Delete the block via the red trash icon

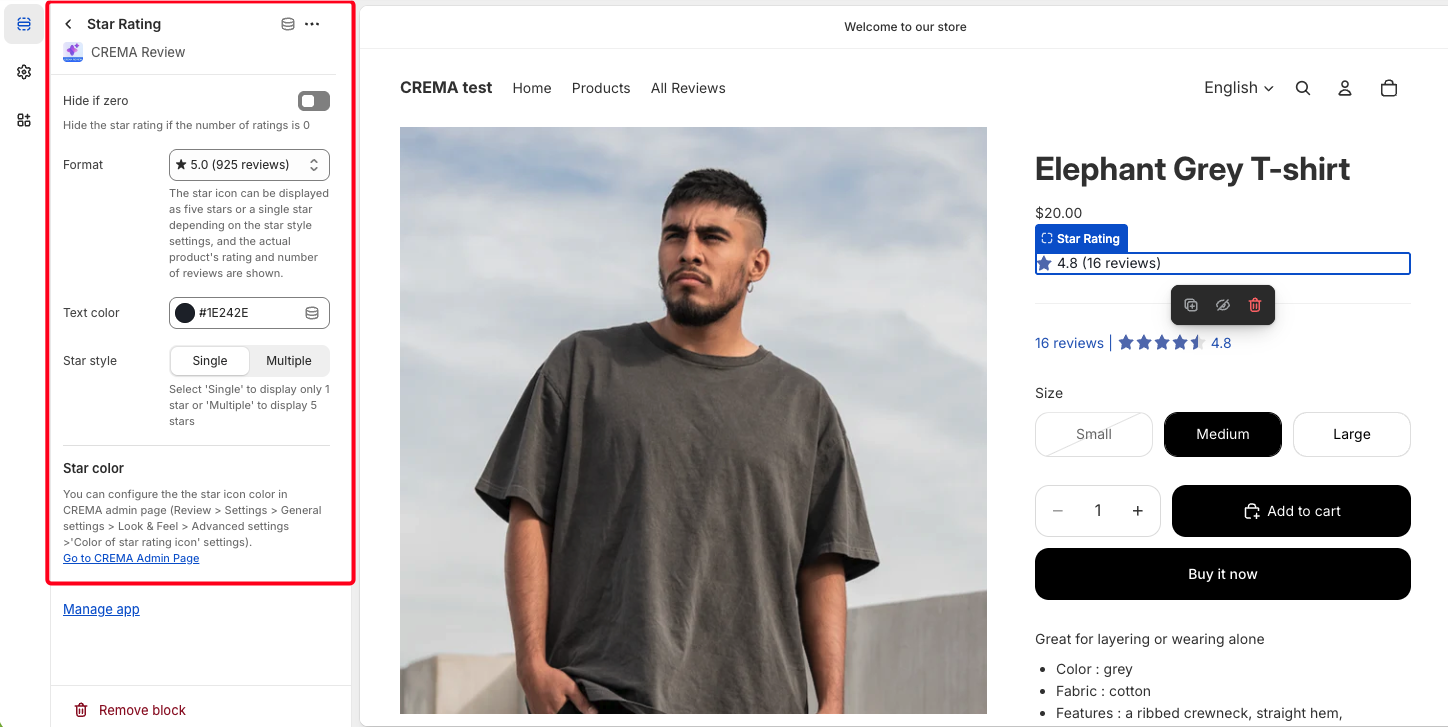click(x=1255, y=305)
